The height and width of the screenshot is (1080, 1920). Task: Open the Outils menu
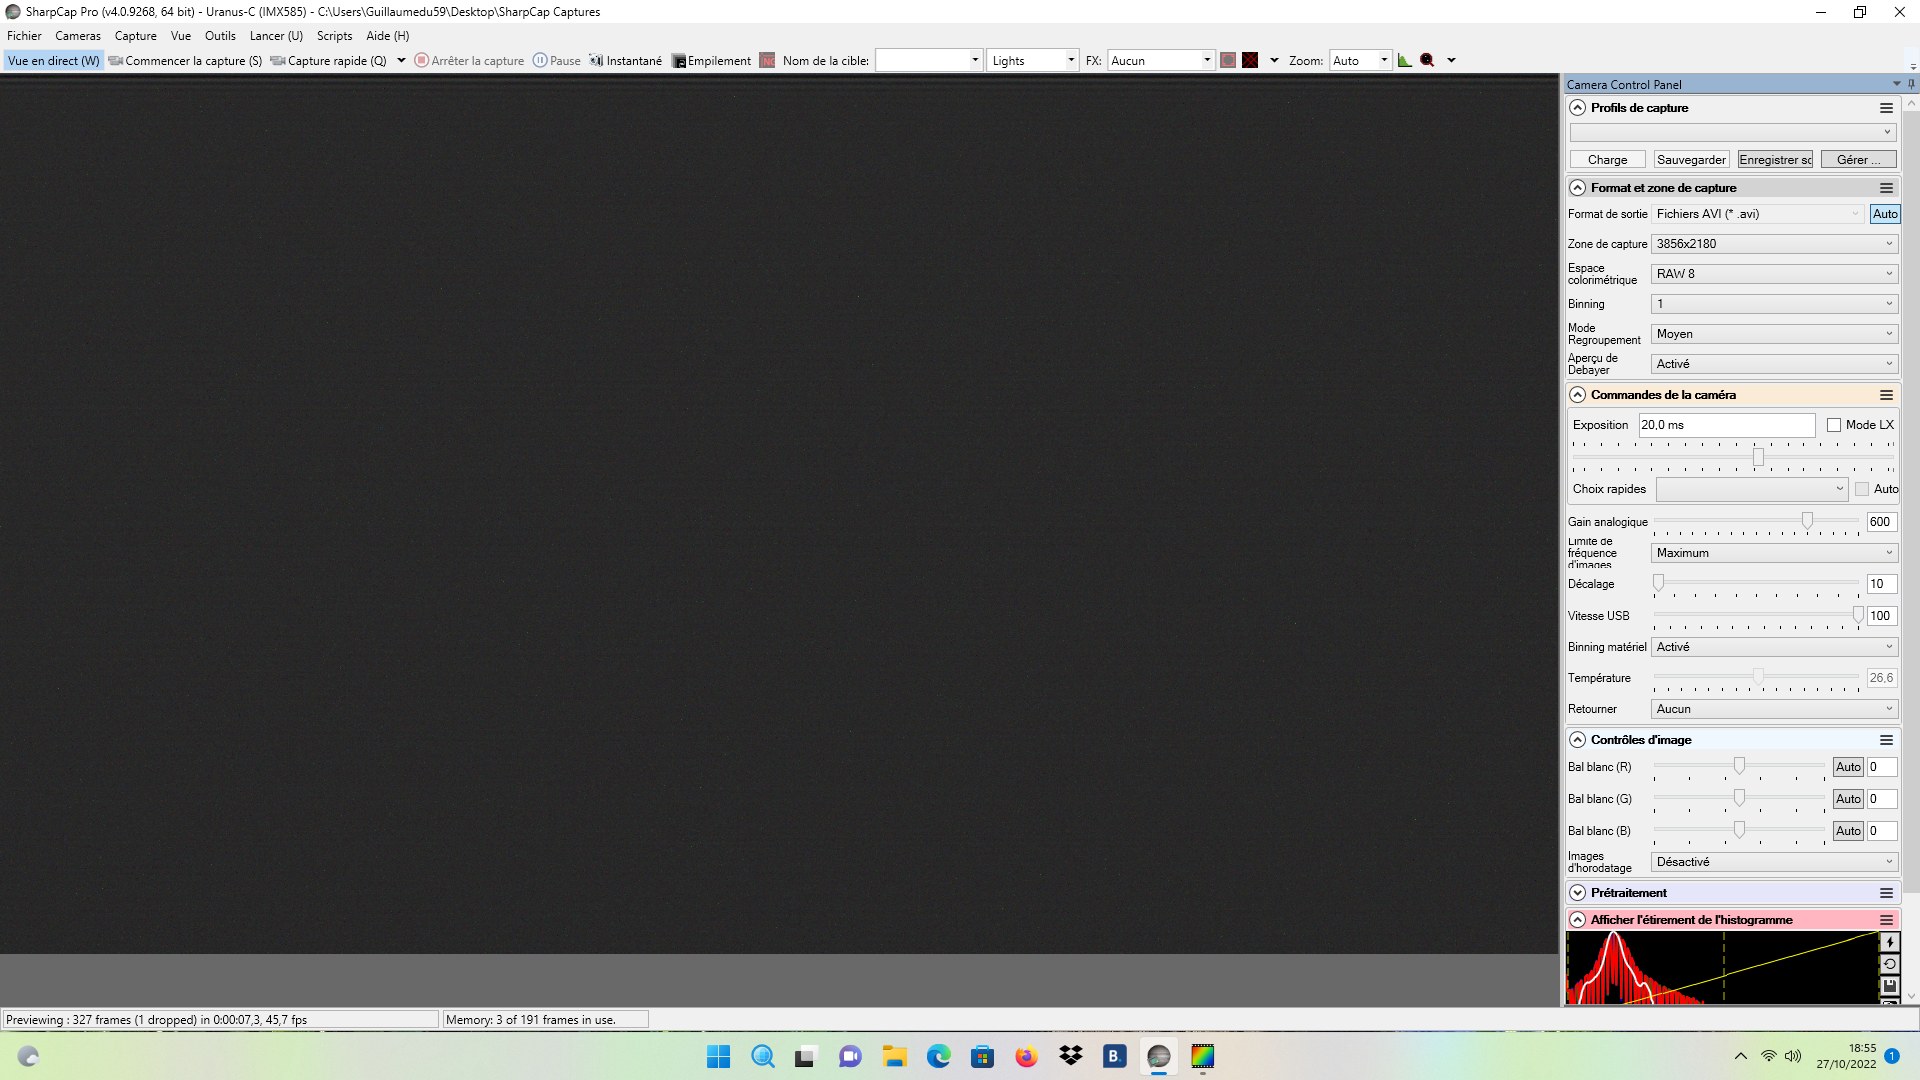[x=220, y=36]
